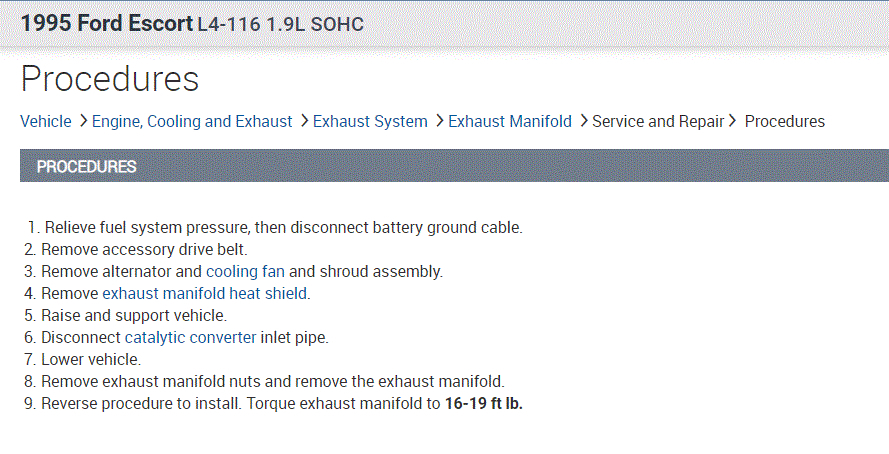
Task: Select the final Procedures breadcrumb item
Action: coord(785,121)
